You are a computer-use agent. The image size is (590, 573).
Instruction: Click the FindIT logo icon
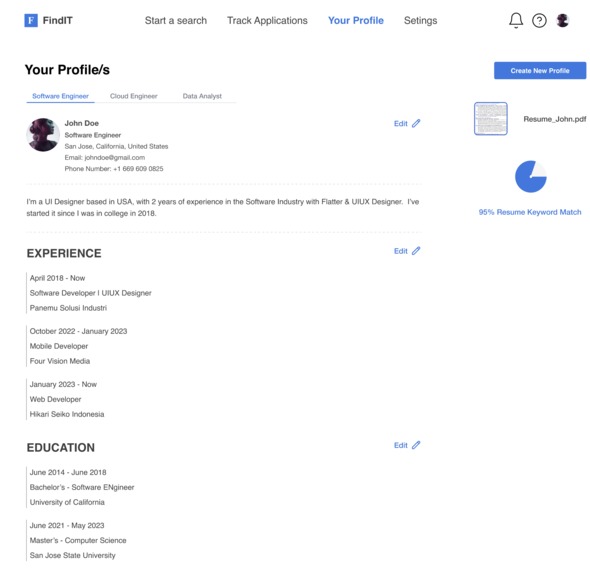[x=31, y=20]
